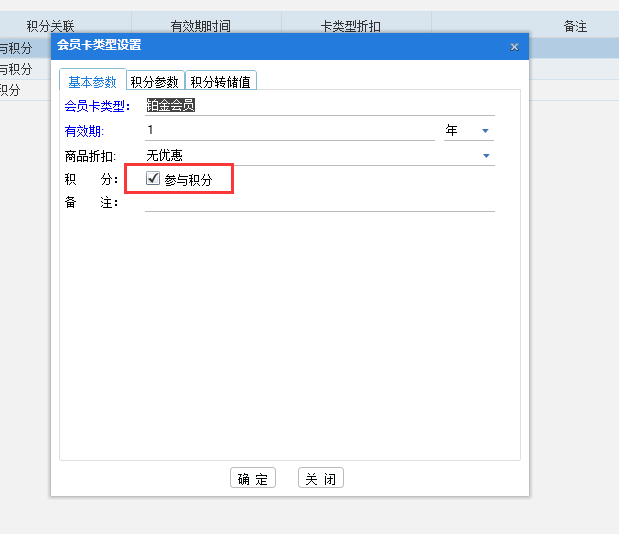Image resolution: width=619 pixels, height=534 pixels.
Task: Click the 卡类型折扣 column header
Action: click(356, 26)
